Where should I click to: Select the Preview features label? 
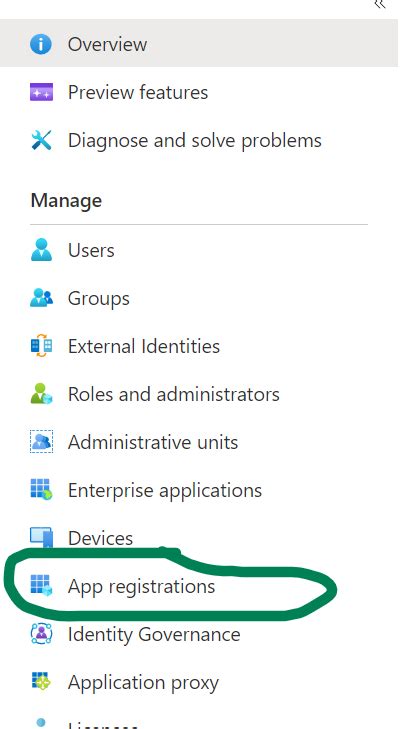[x=138, y=92]
